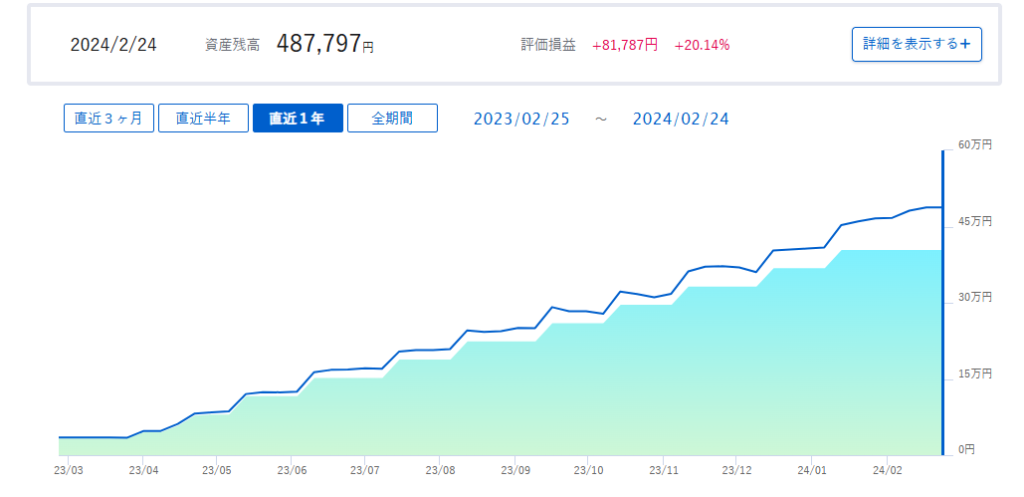Click the +20.14% return percentage
This screenshot has height=497, width=1024.
702,45
